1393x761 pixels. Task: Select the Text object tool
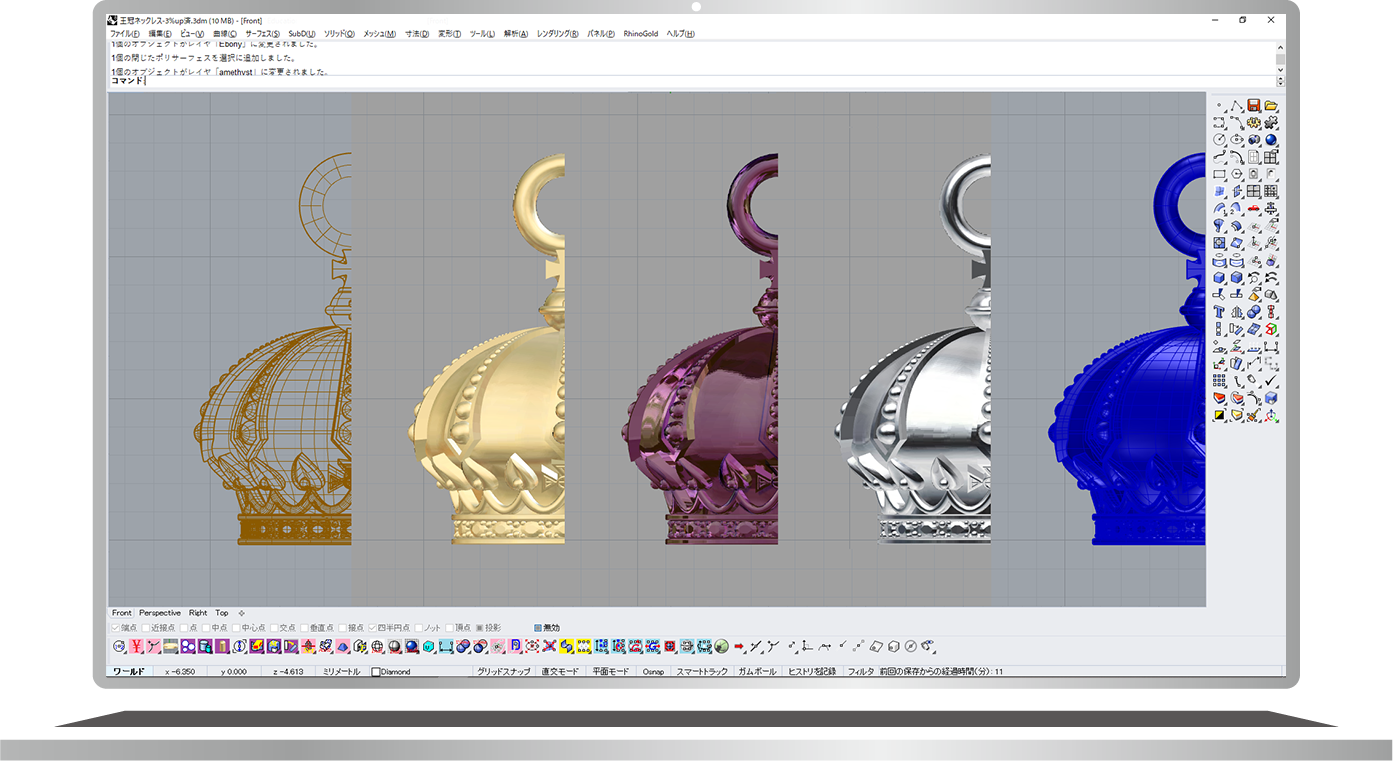pyautogui.click(x=1220, y=312)
